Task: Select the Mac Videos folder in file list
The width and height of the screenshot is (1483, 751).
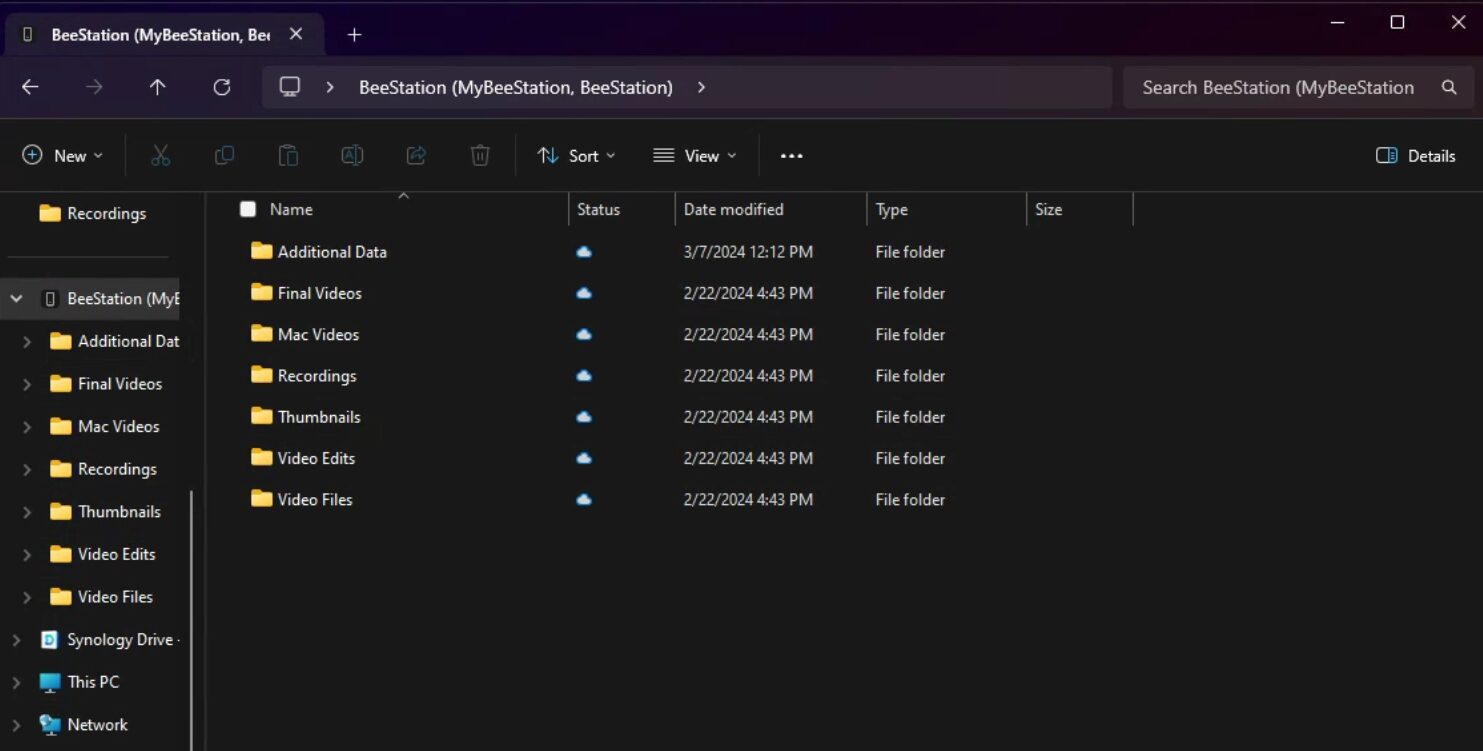Action: point(318,335)
